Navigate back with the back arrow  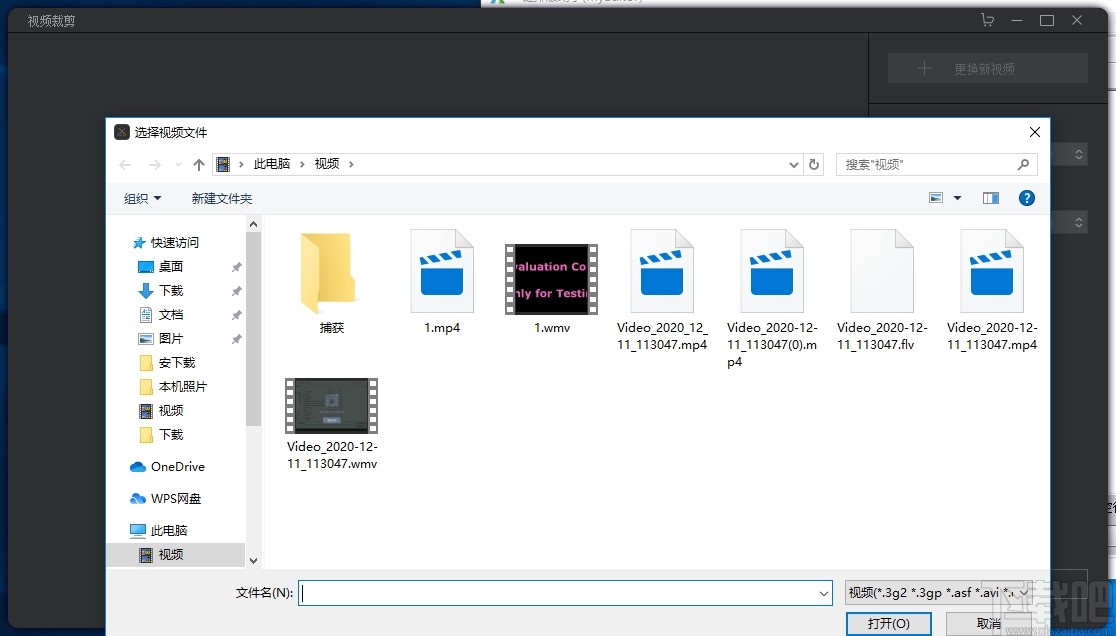pos(125,163)
